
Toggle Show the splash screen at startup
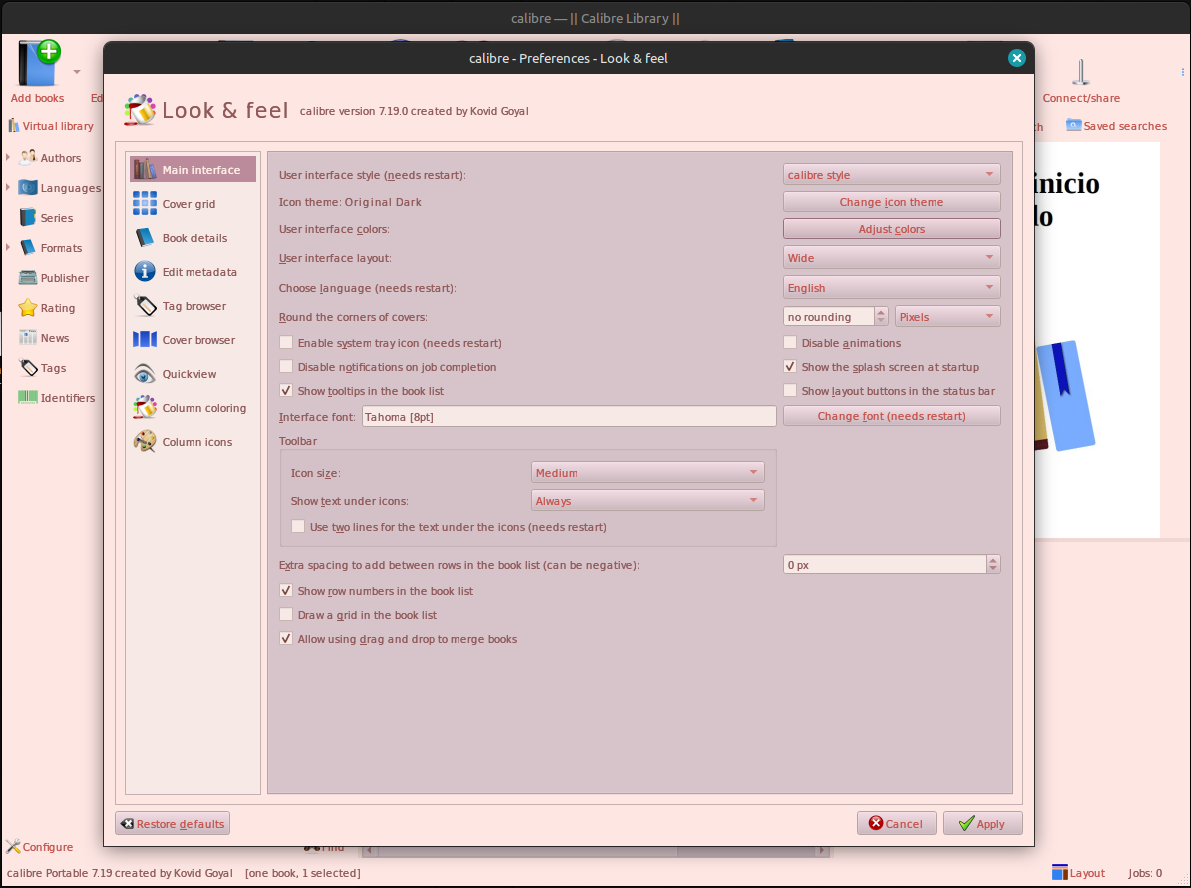click(x=790, y=367)
